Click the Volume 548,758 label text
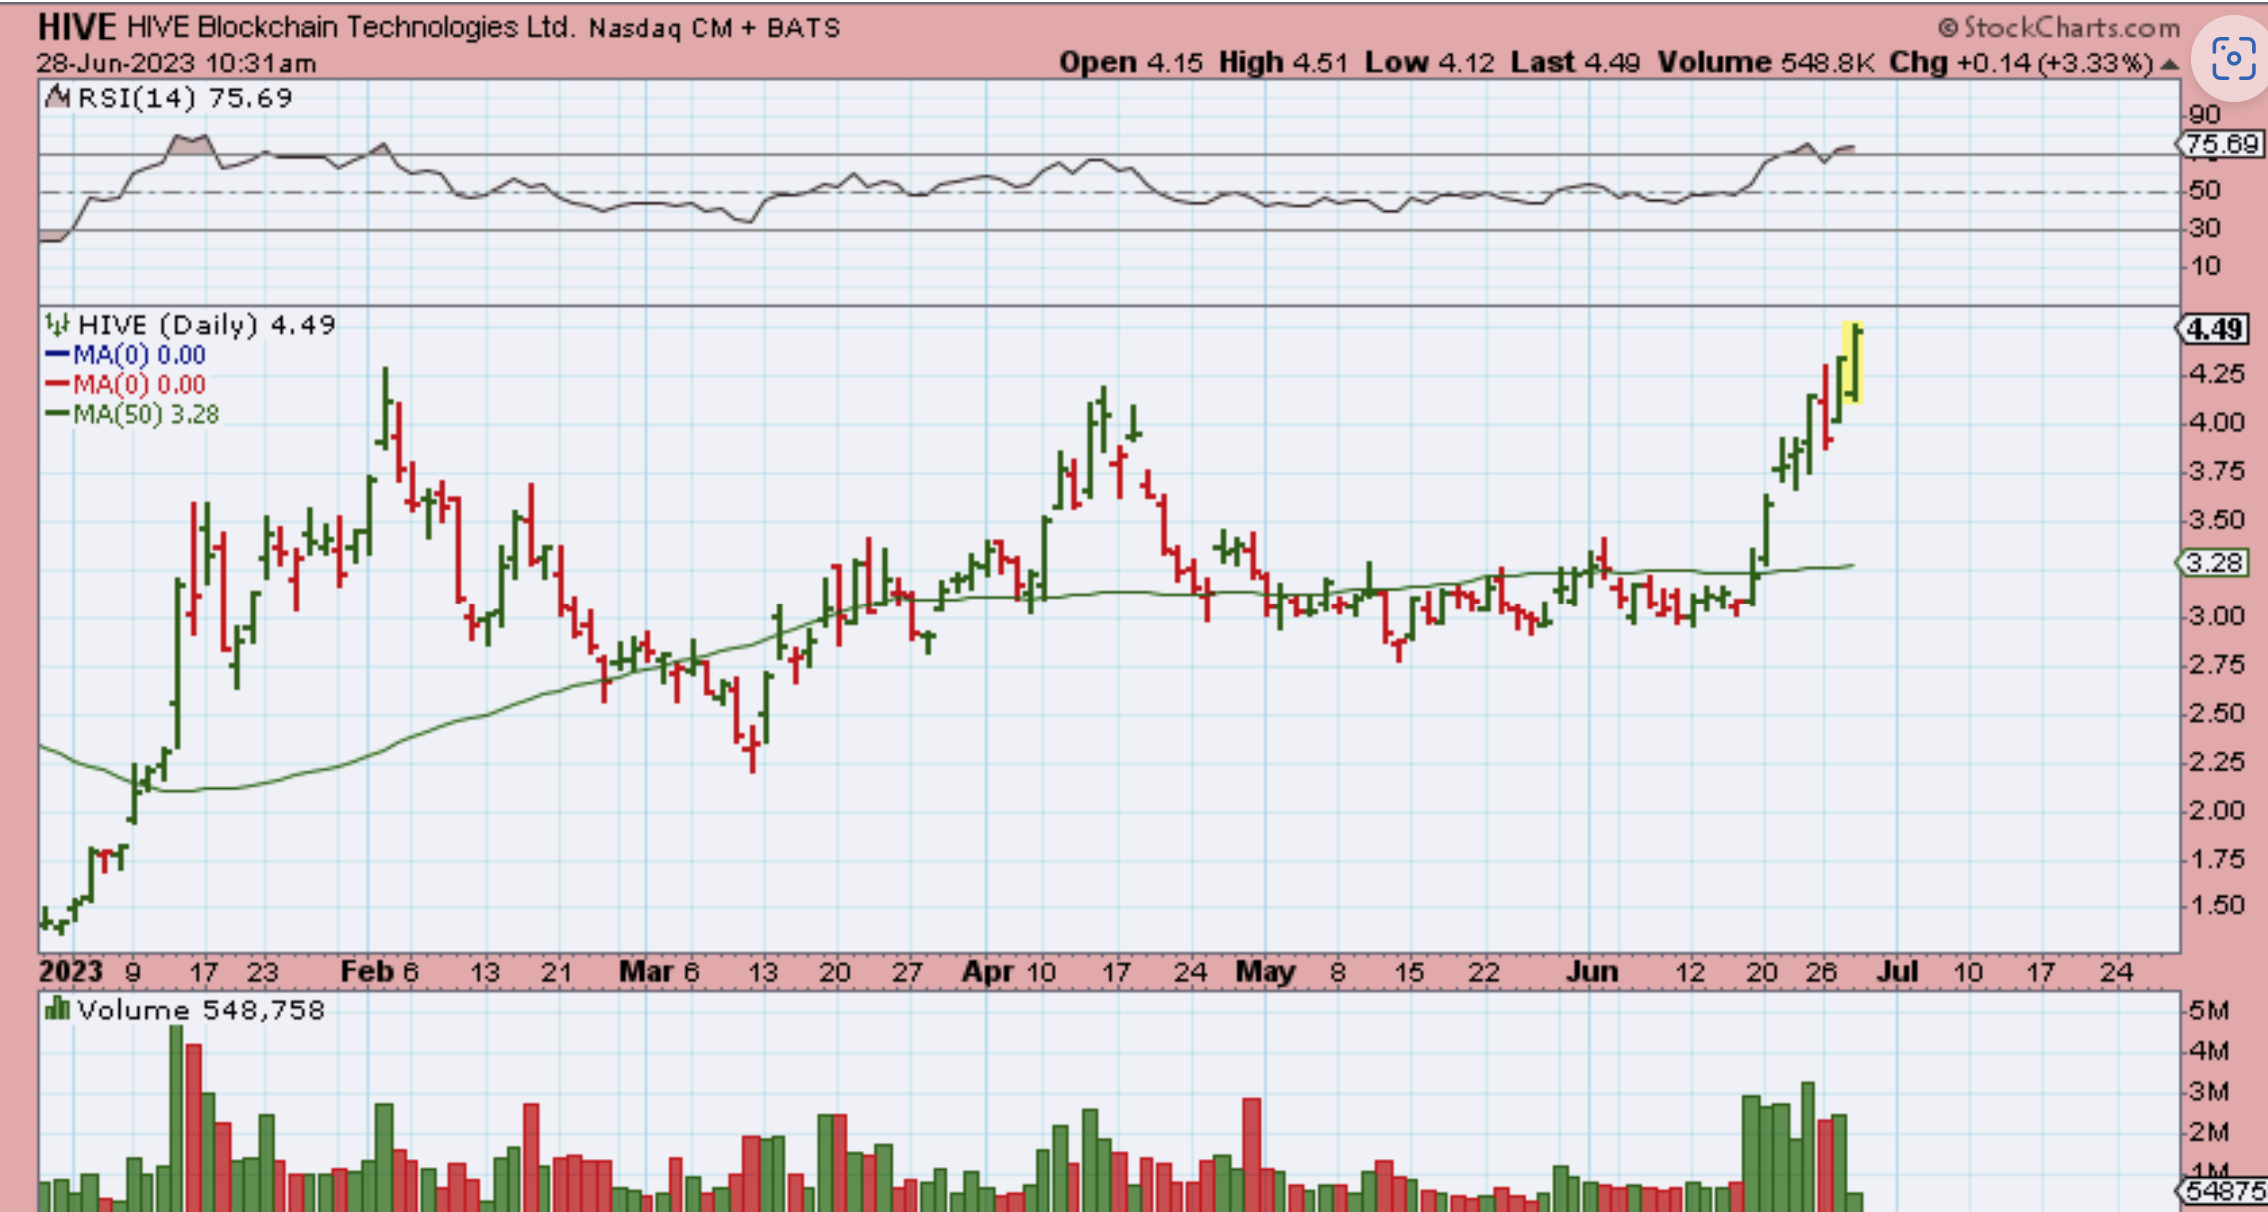The image size is (2268, 1212). [201, 1010]
